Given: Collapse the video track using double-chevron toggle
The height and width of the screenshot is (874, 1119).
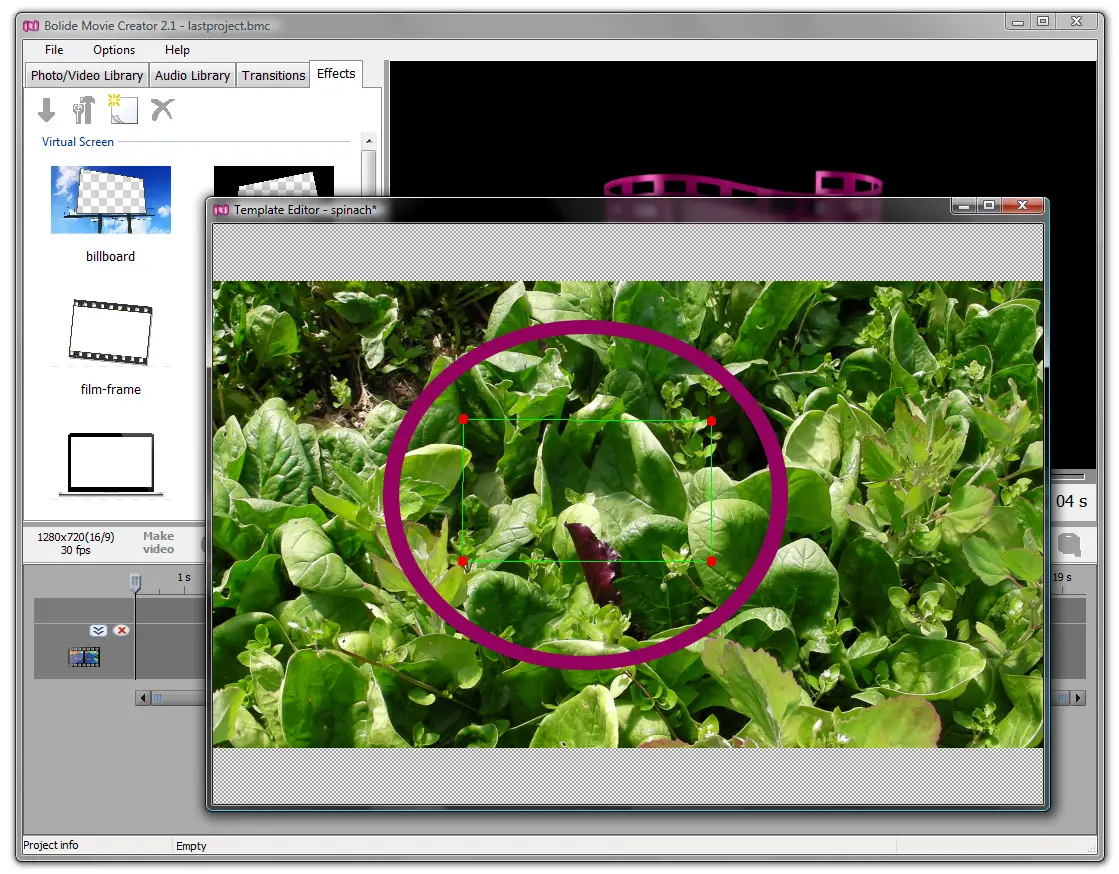Looking at the screenshot, I should (x=97, y=631).
